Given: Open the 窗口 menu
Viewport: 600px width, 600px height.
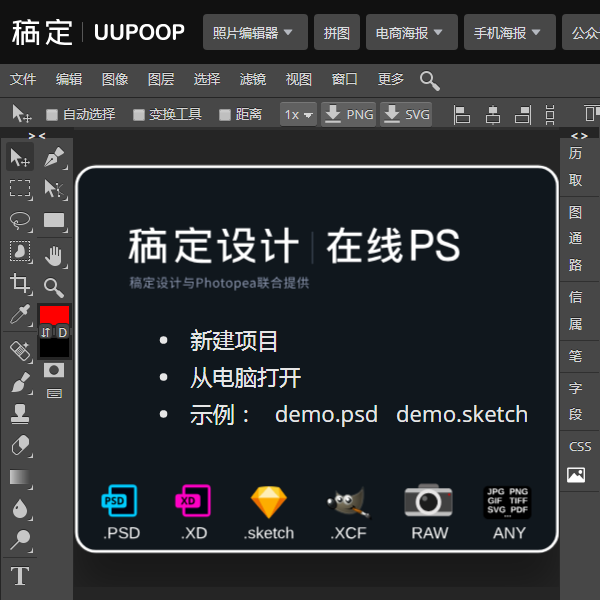Looking at the screenshot, I should pos(344,79).
